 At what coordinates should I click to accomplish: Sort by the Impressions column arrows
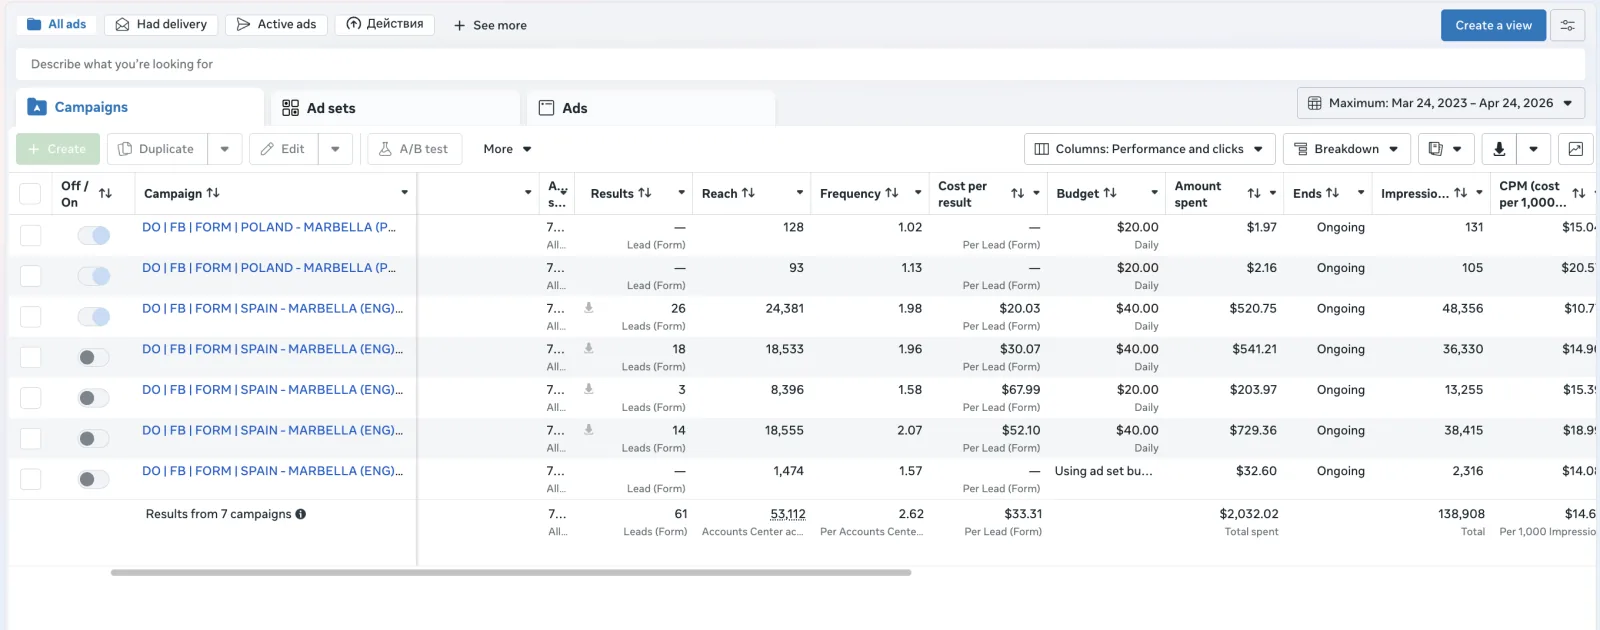(1461, 193)
